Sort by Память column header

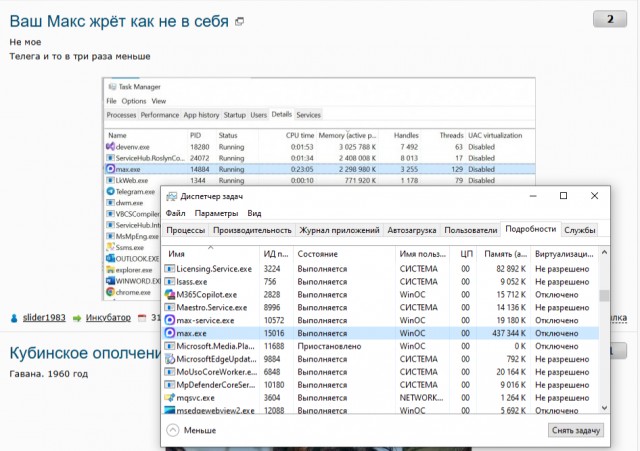[x=504, y=253]
